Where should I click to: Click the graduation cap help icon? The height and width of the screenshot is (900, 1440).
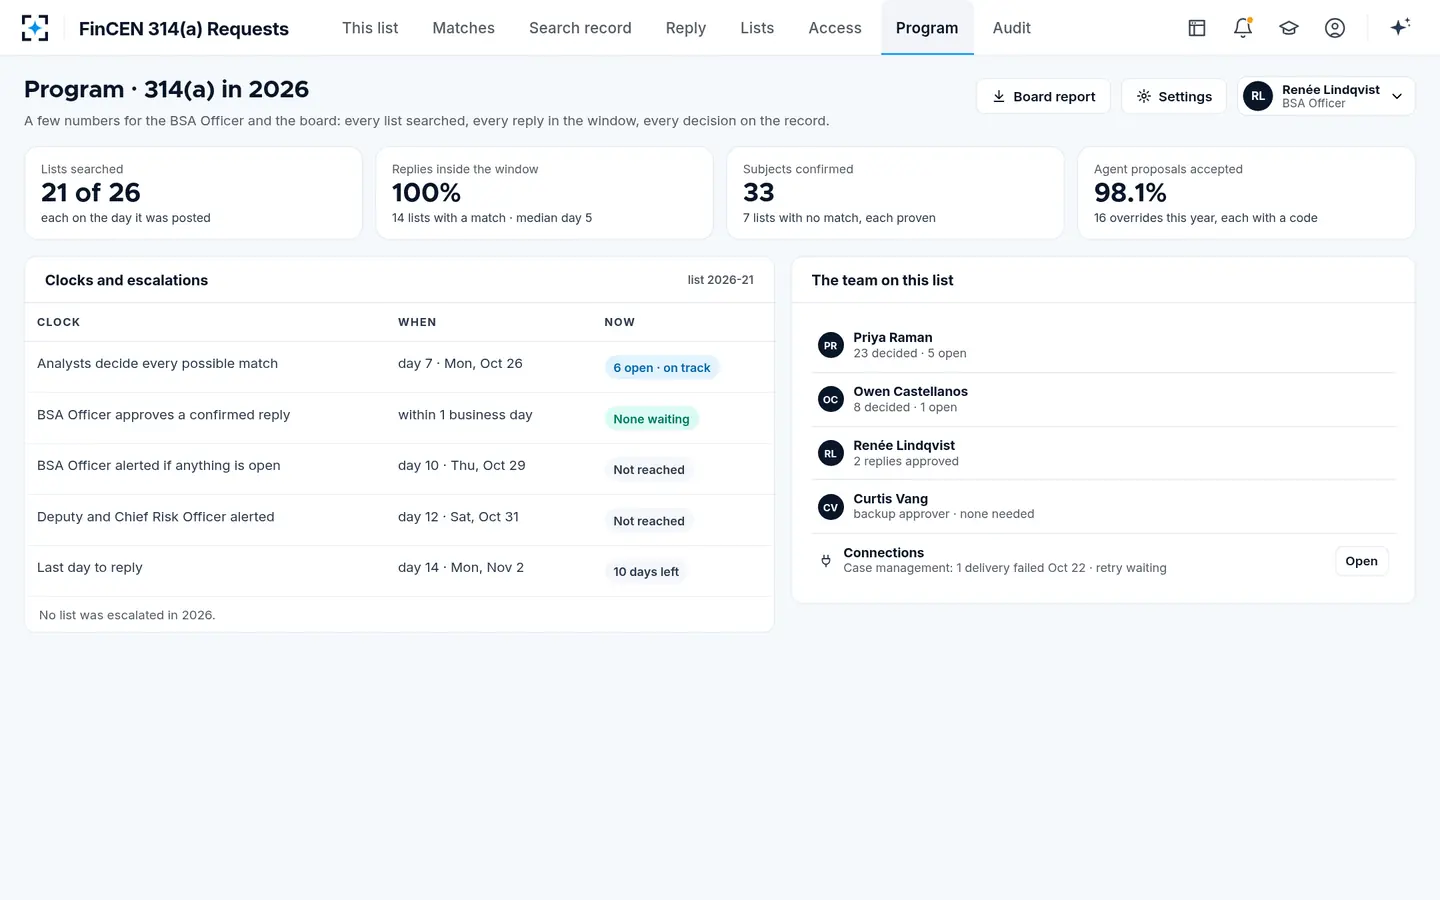pos(1289,28)
